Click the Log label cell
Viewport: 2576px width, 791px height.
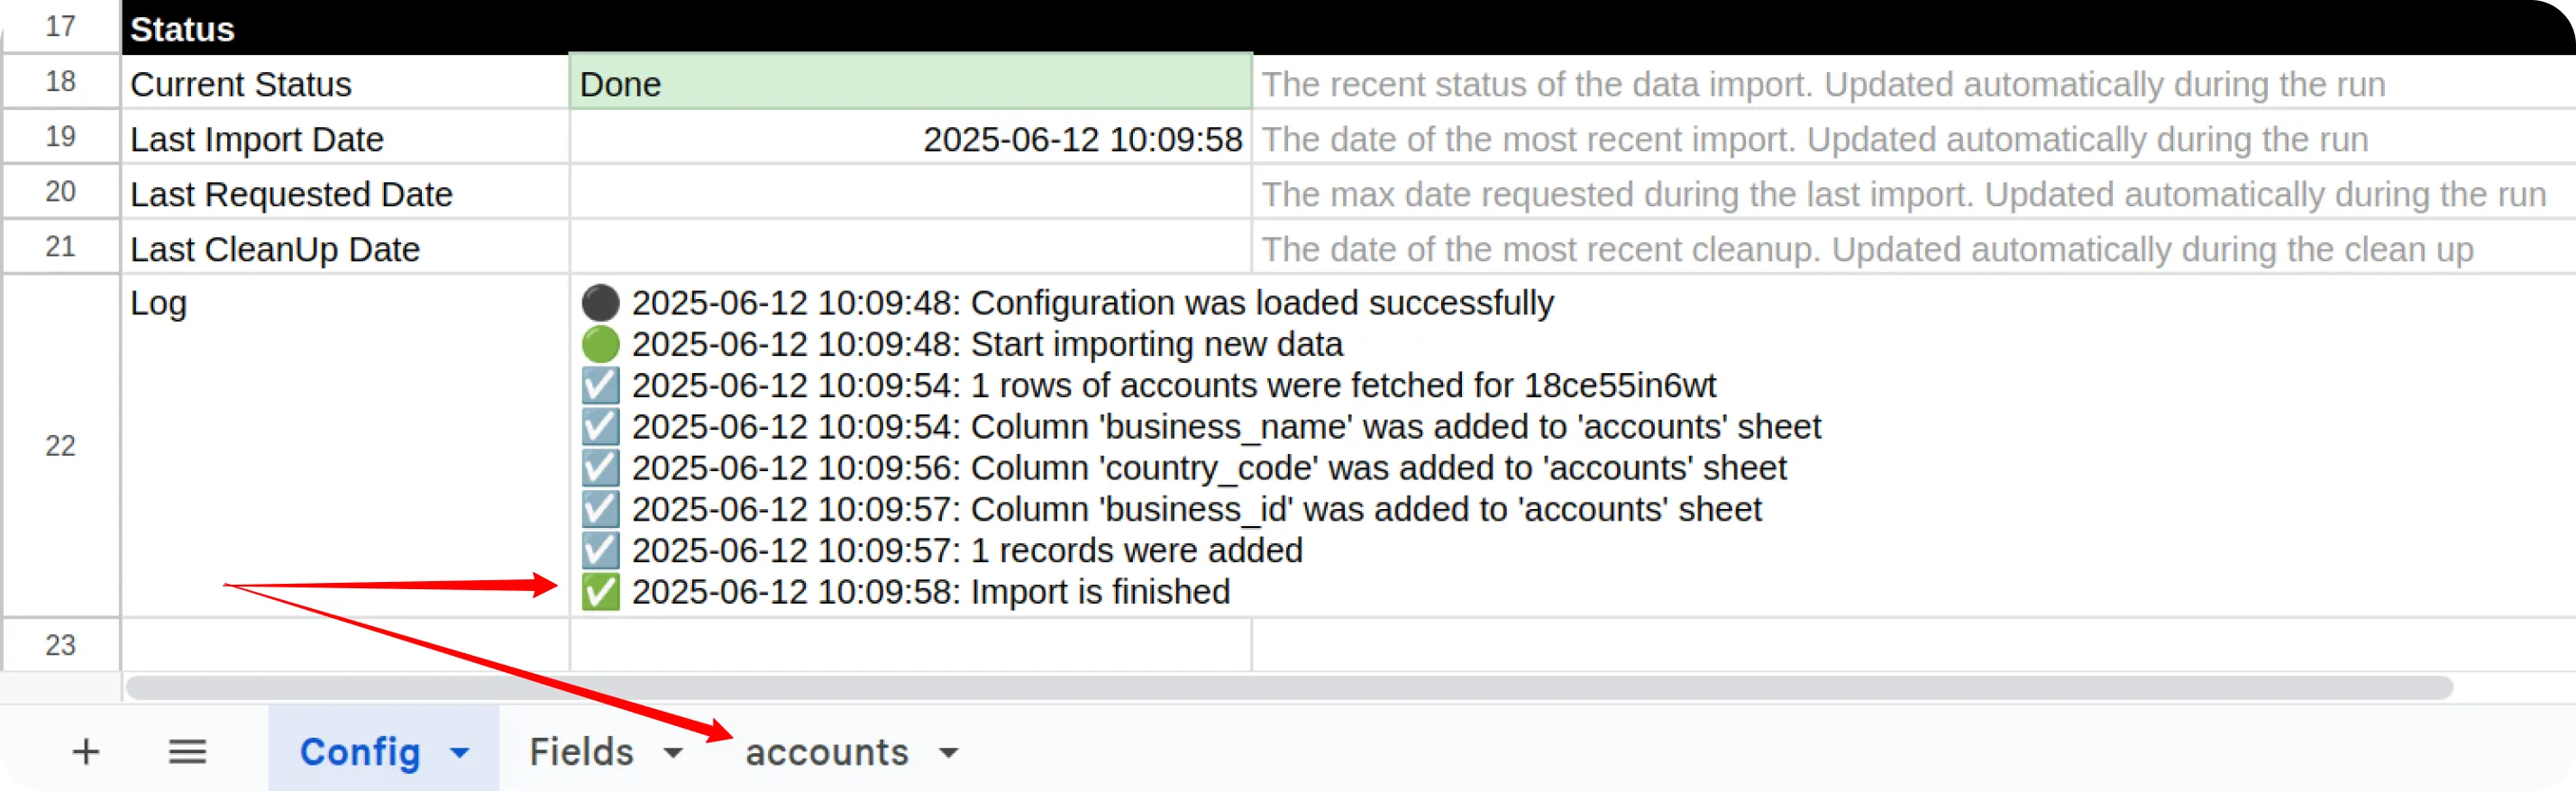(x=344, y=446)
